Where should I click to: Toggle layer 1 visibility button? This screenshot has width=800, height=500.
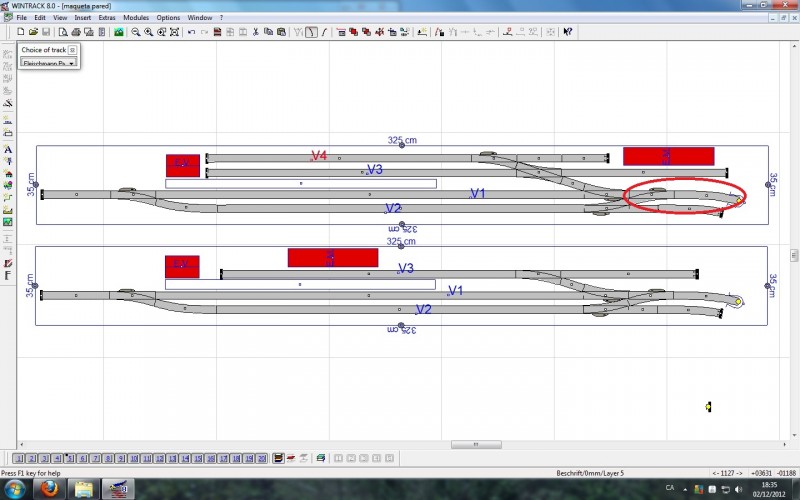[x=18, y=458]
